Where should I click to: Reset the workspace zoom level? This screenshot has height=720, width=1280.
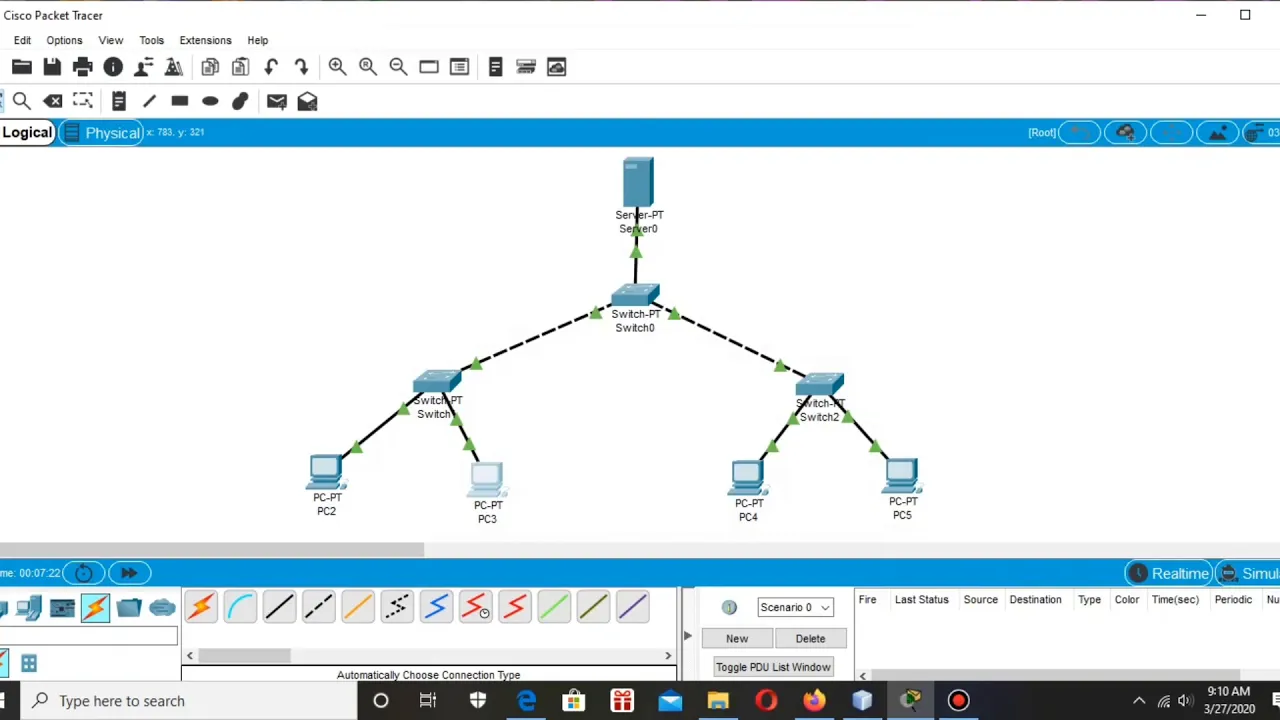368,67
